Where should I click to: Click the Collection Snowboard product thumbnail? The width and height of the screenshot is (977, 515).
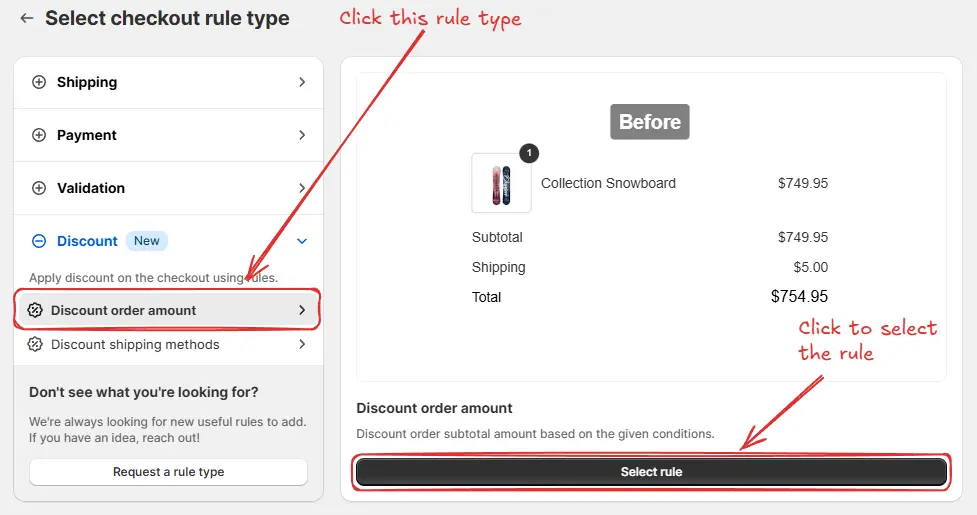tap(501, 184)
